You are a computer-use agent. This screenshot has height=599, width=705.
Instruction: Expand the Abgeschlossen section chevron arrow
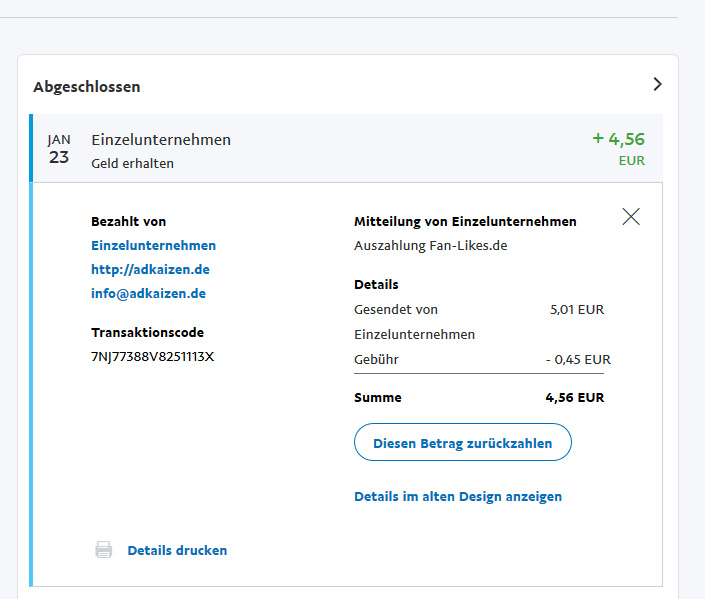coord(657,85)
